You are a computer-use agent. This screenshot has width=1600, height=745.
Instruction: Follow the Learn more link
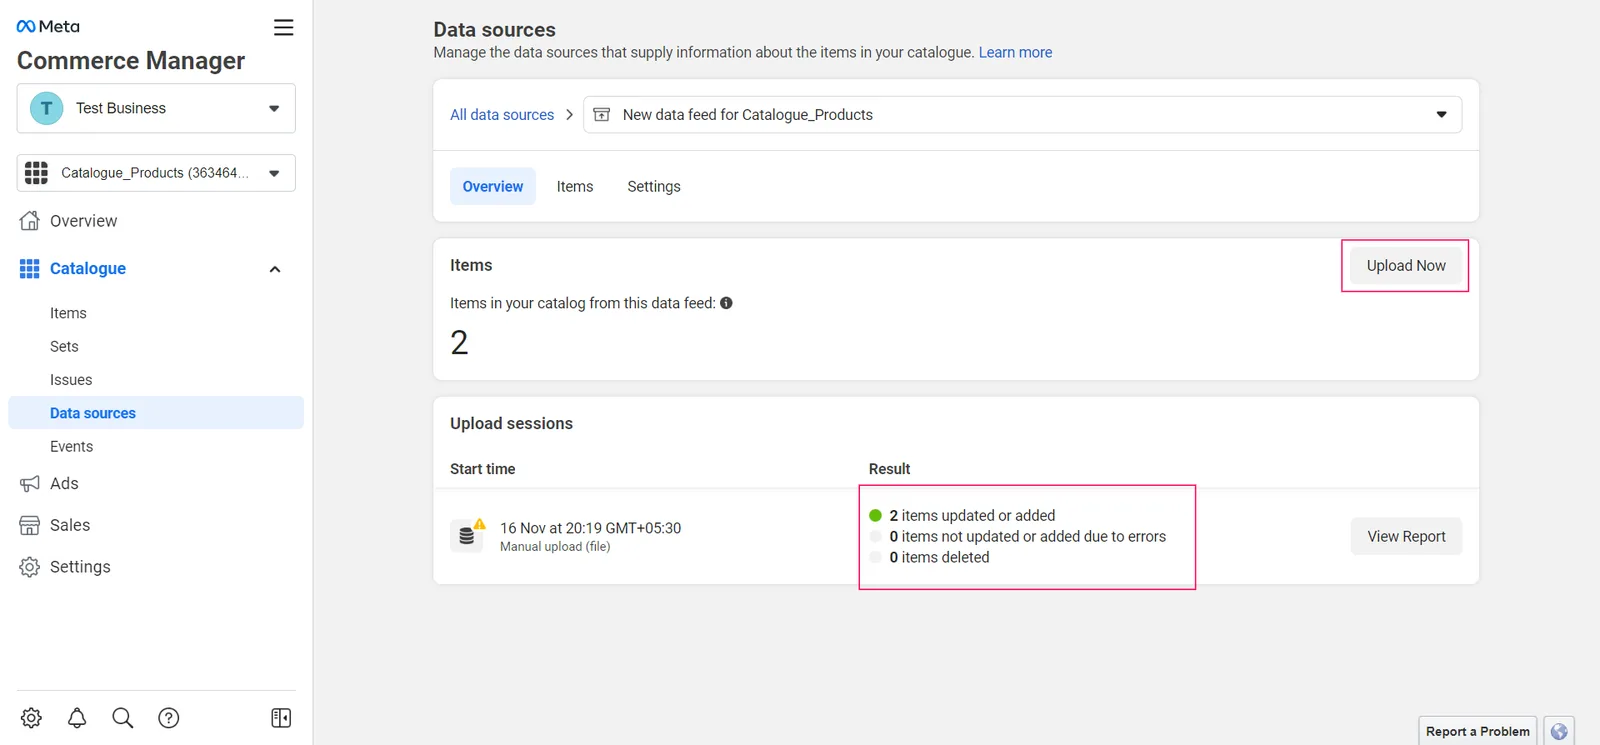pos(1015,52)
